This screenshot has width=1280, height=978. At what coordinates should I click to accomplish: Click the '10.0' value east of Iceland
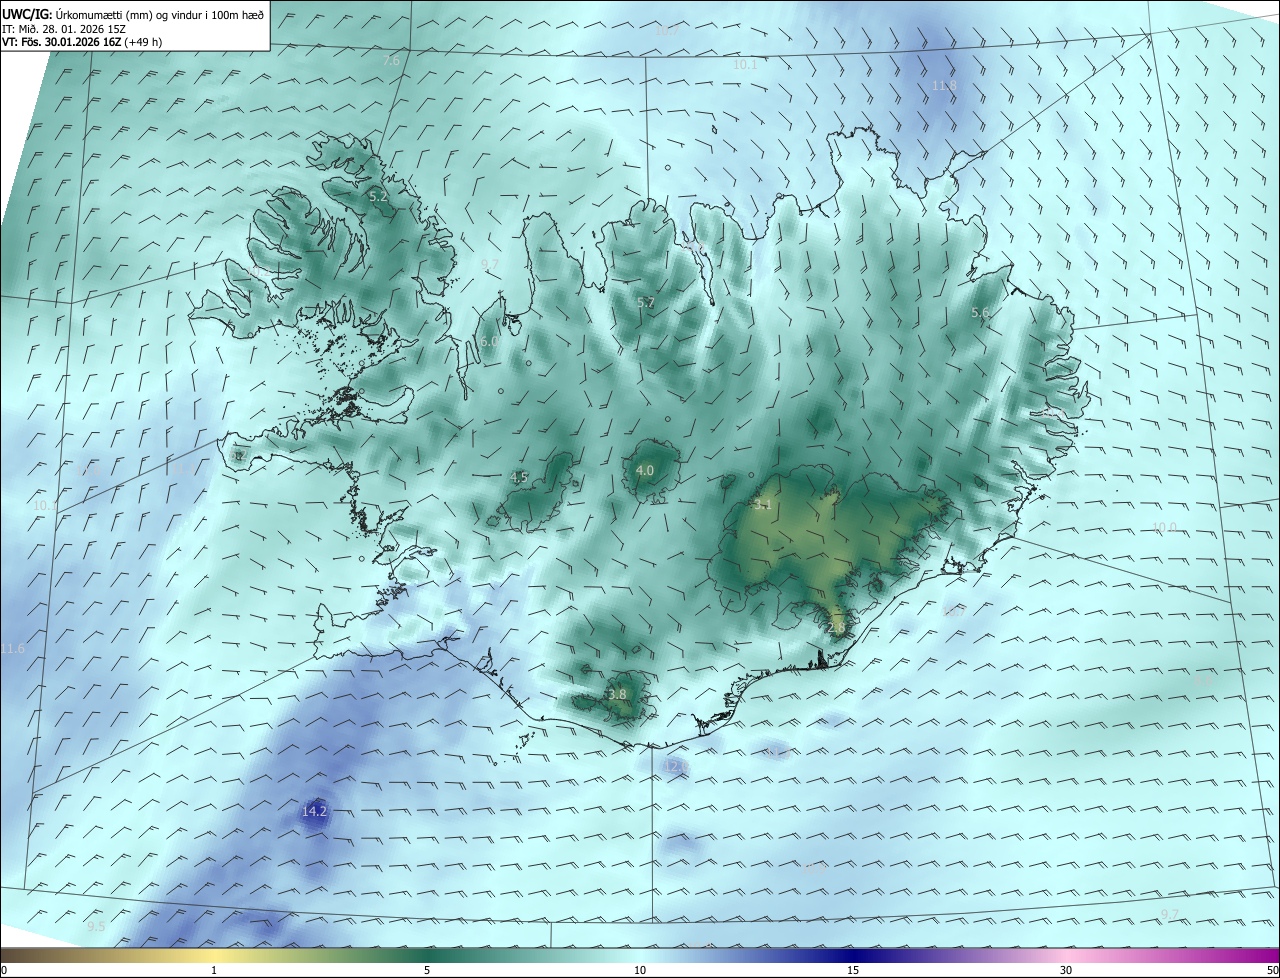click(x=1164, y=528)
